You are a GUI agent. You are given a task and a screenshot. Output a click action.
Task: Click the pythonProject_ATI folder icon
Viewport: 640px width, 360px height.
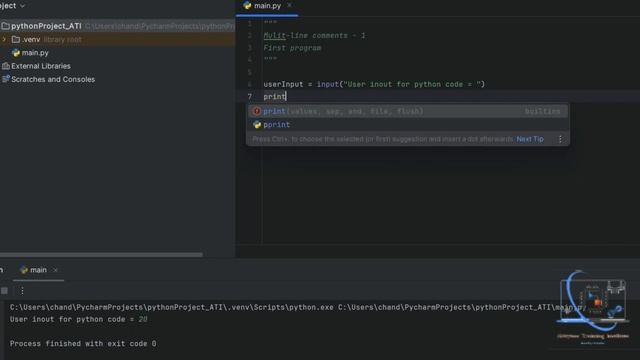pos(6,26)
